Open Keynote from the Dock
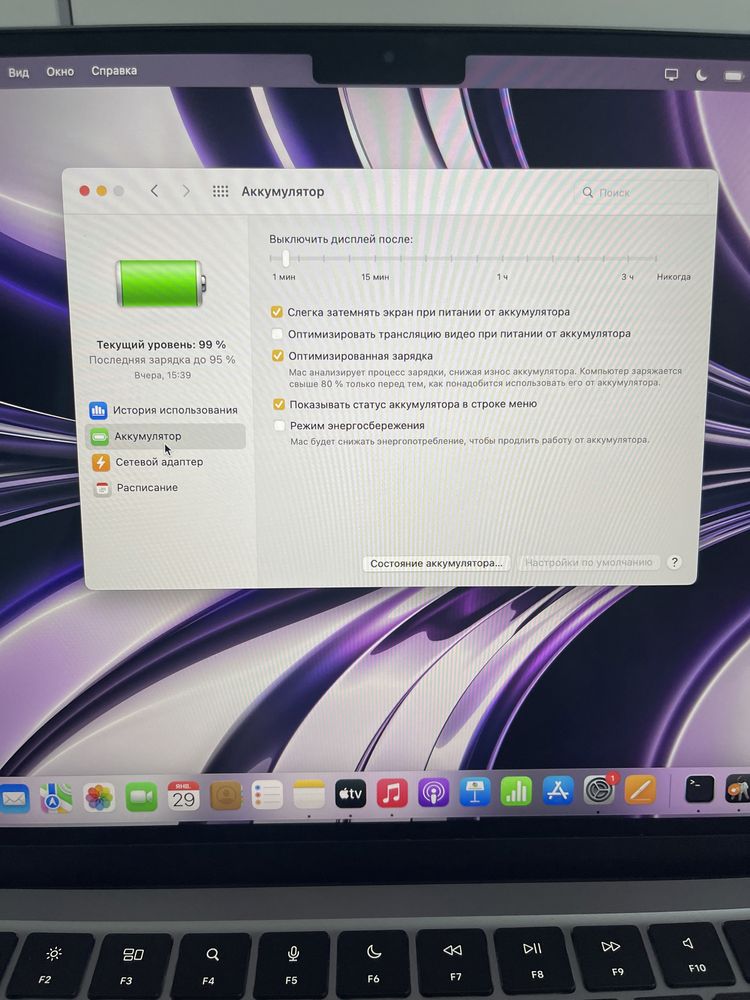The image size is (750, 1000). click(475, 792)
